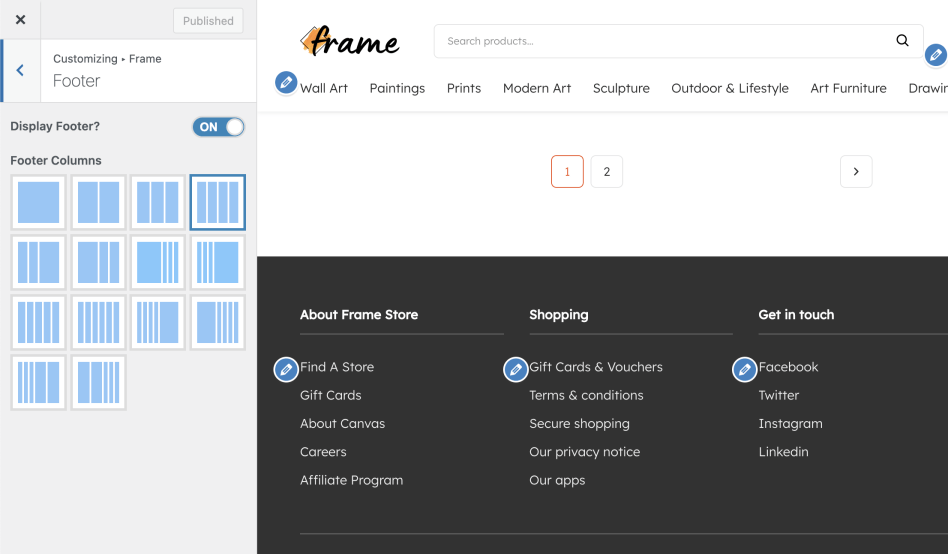
Task: Click the edit pencil next to Facebook link
Action: (745, 369)
